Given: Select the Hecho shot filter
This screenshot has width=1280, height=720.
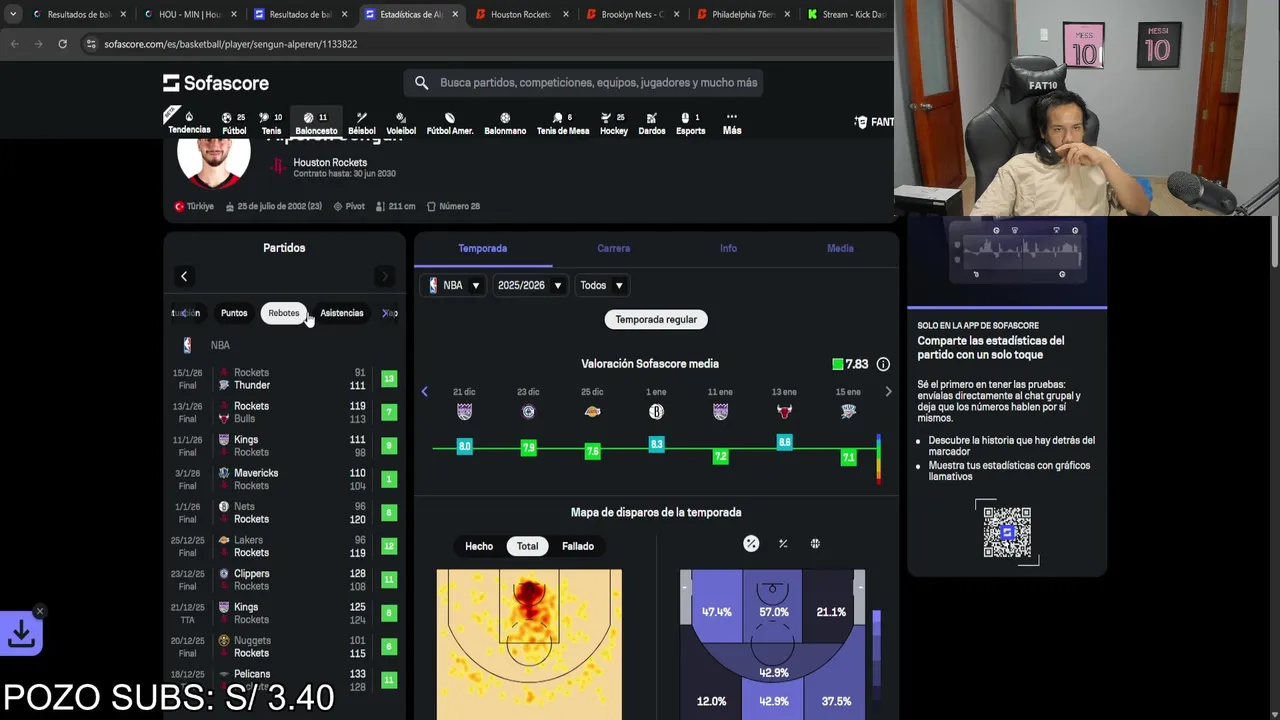Looking at the screenshot, I should pos(479,546).
